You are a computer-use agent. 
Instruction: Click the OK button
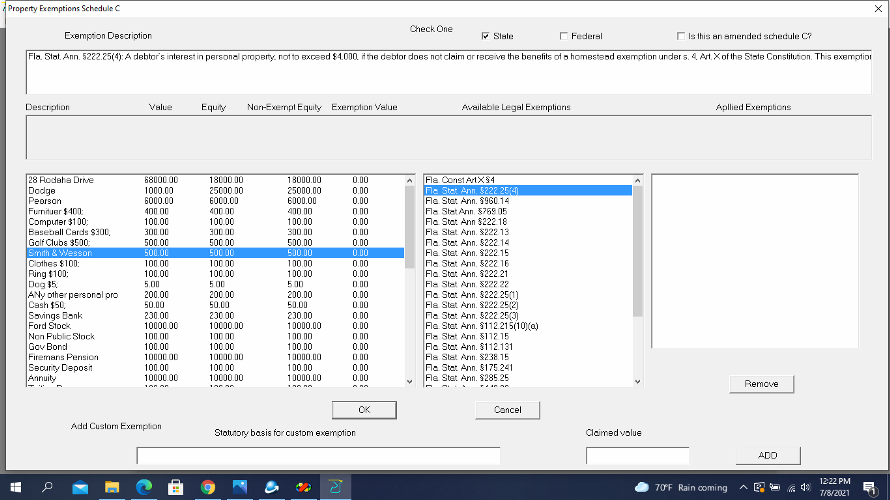click(x=364, y=410)
